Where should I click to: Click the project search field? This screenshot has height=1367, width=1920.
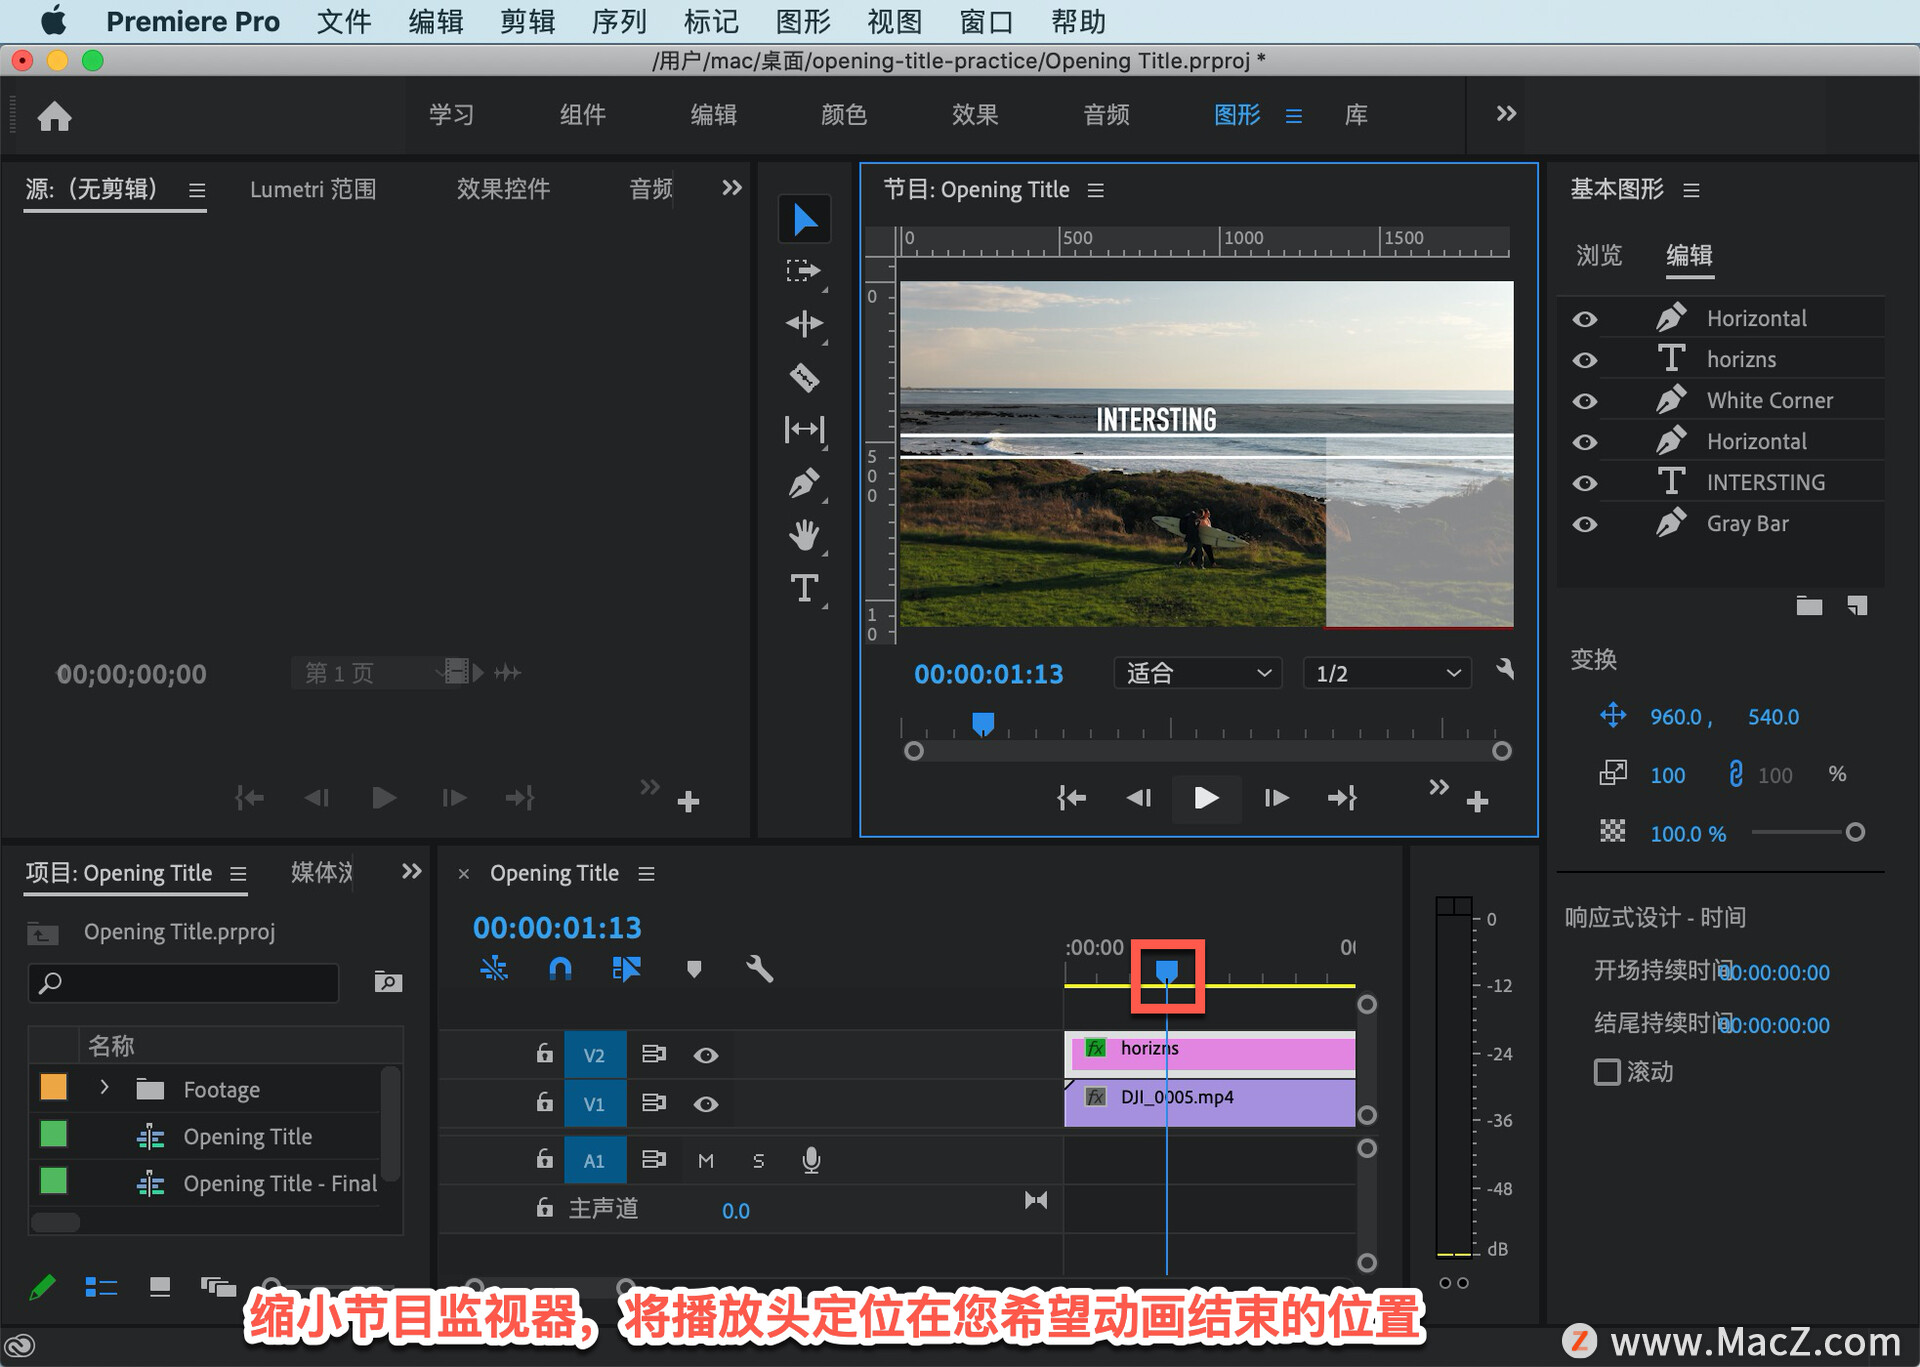pyautogui.click(x=185, y=982)
